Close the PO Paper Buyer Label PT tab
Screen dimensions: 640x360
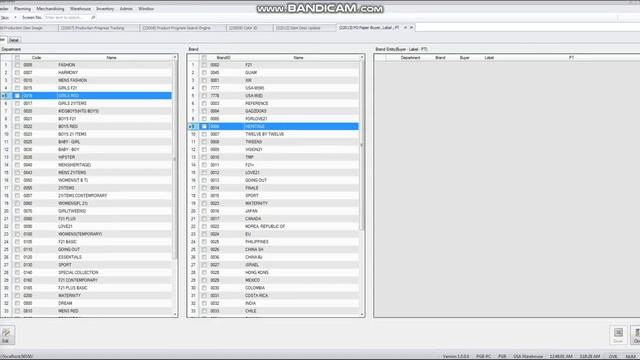point(411,28)
